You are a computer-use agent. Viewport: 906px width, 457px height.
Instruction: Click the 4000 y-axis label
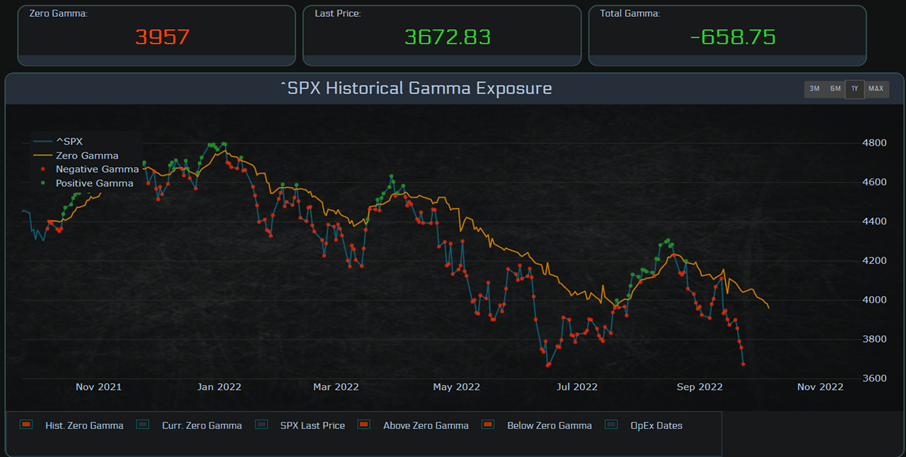coord(874,300)
